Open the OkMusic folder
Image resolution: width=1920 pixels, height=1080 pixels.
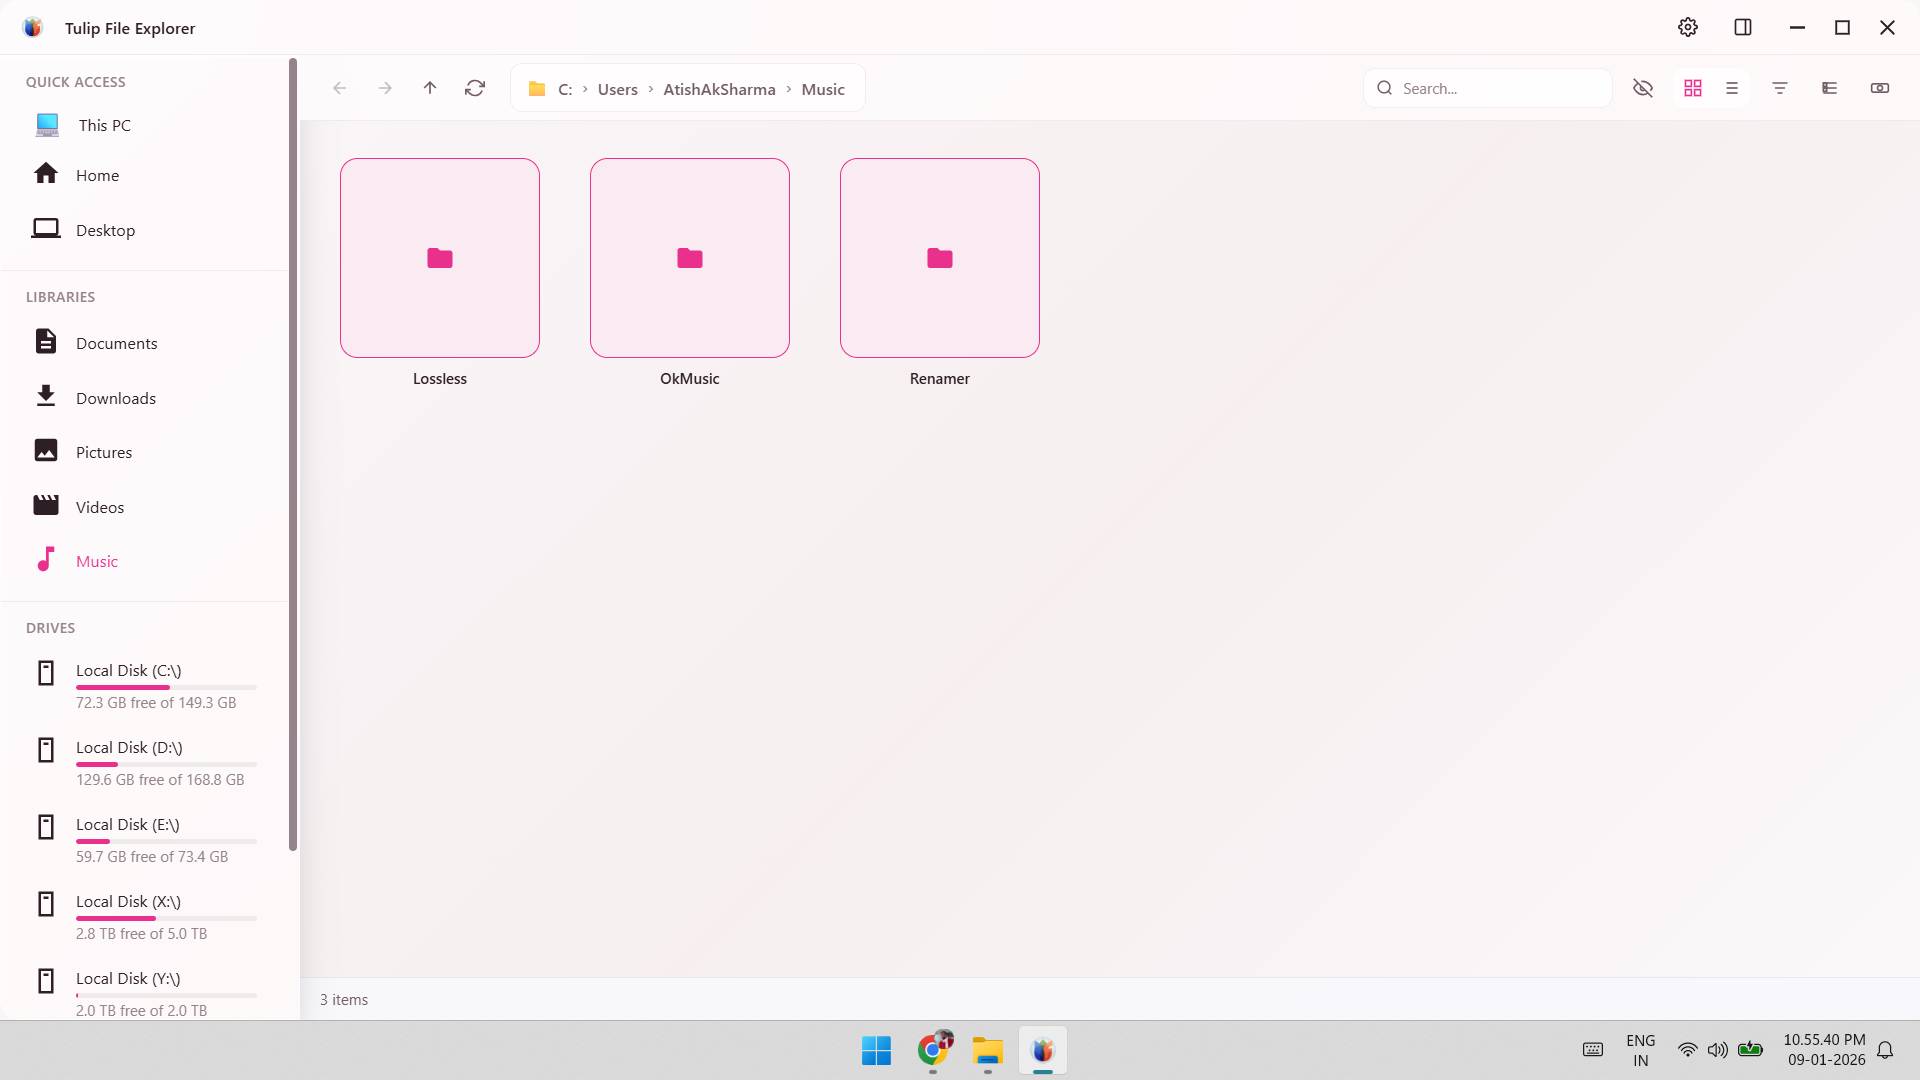pyautogui.click(x=689, y=258)
